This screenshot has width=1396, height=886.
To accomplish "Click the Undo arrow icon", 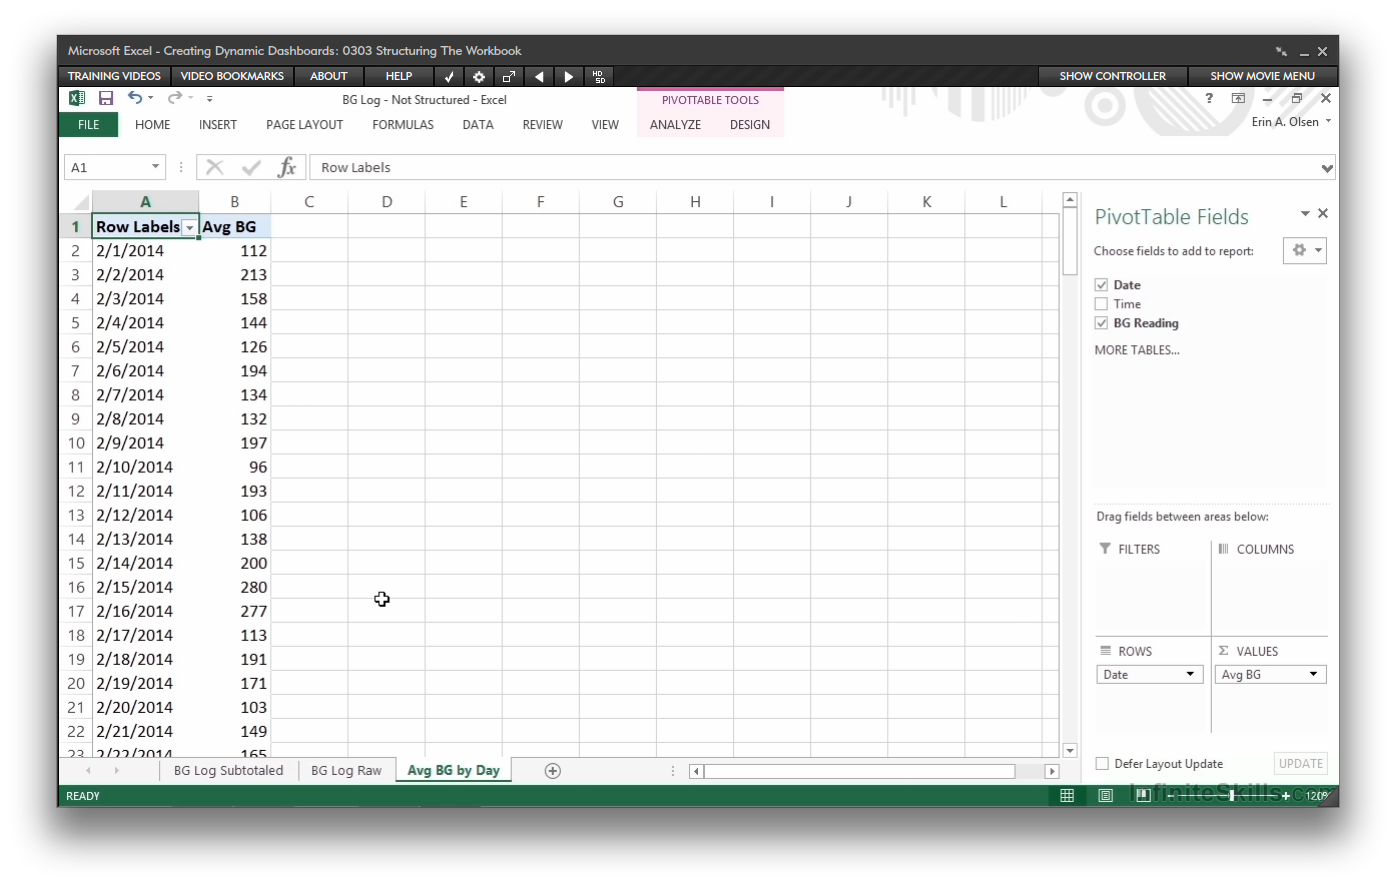I will point(135,98).
